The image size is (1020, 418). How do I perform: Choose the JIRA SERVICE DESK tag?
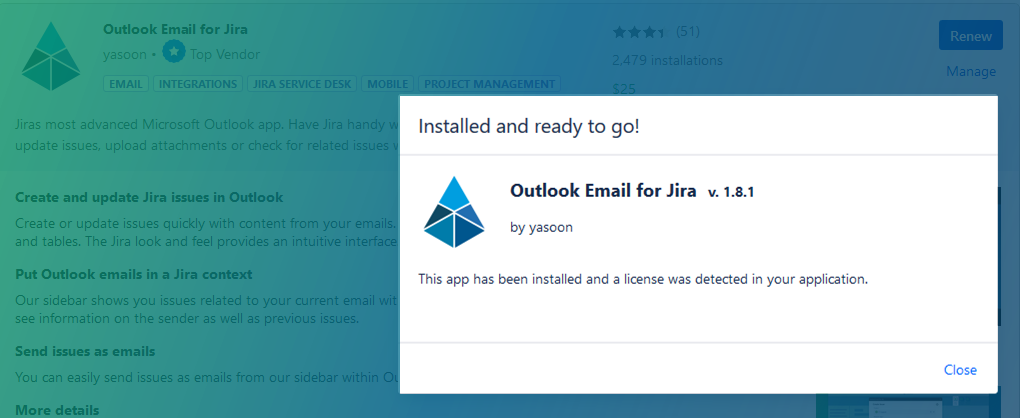click(301, 84)
